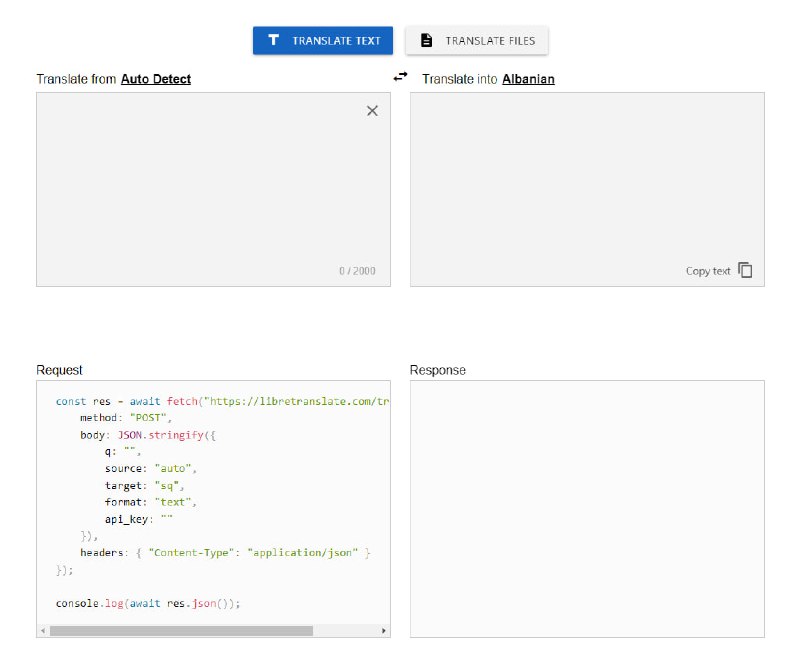800x660 pixels.
Task: Click document icon on Translate Files button
Action: (427, 41)
